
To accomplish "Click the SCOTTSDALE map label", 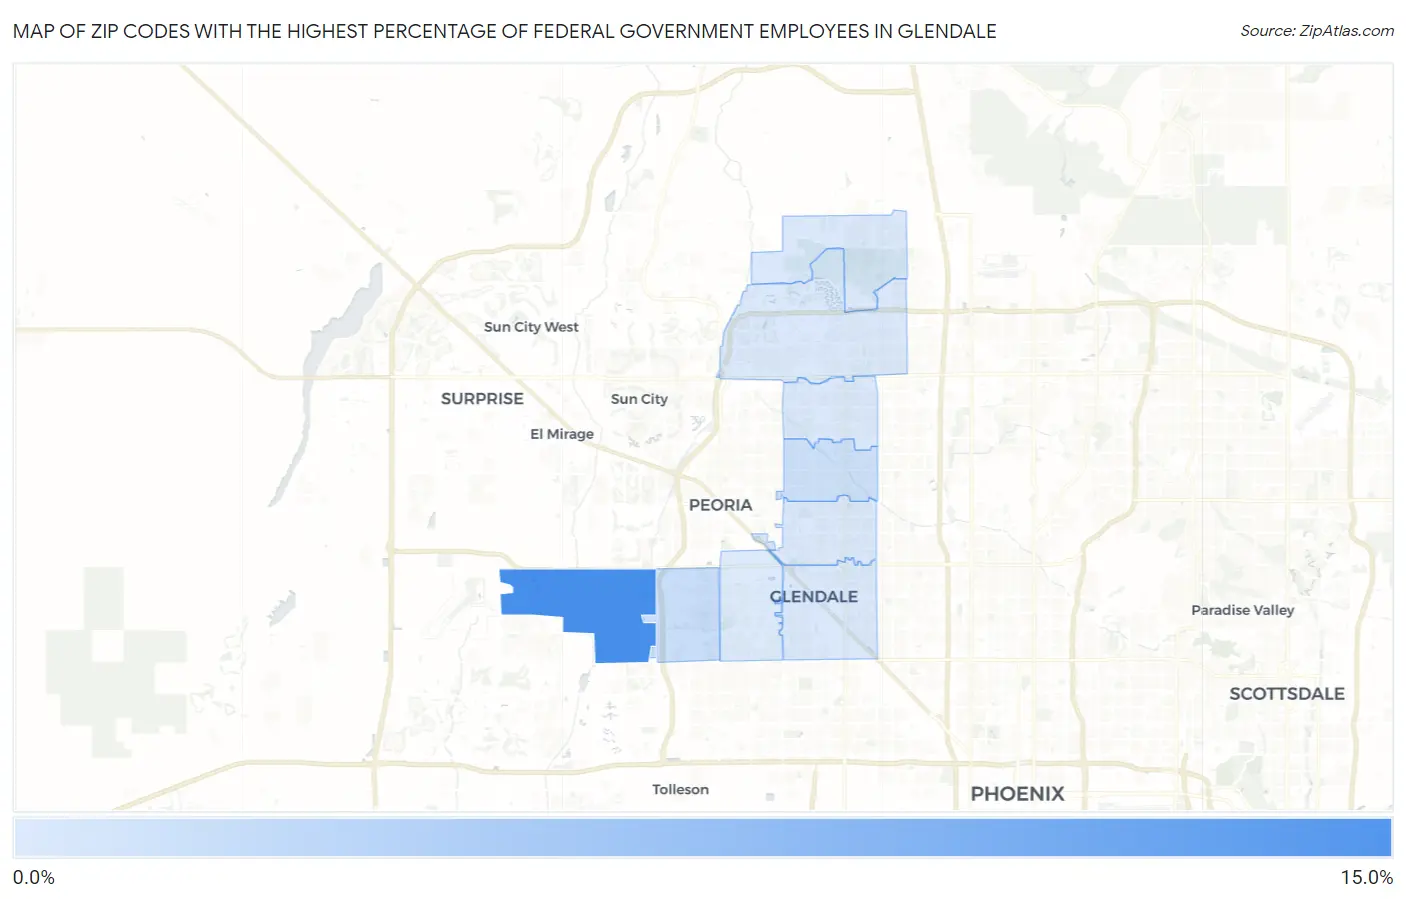I will (x=1287, y=693).
